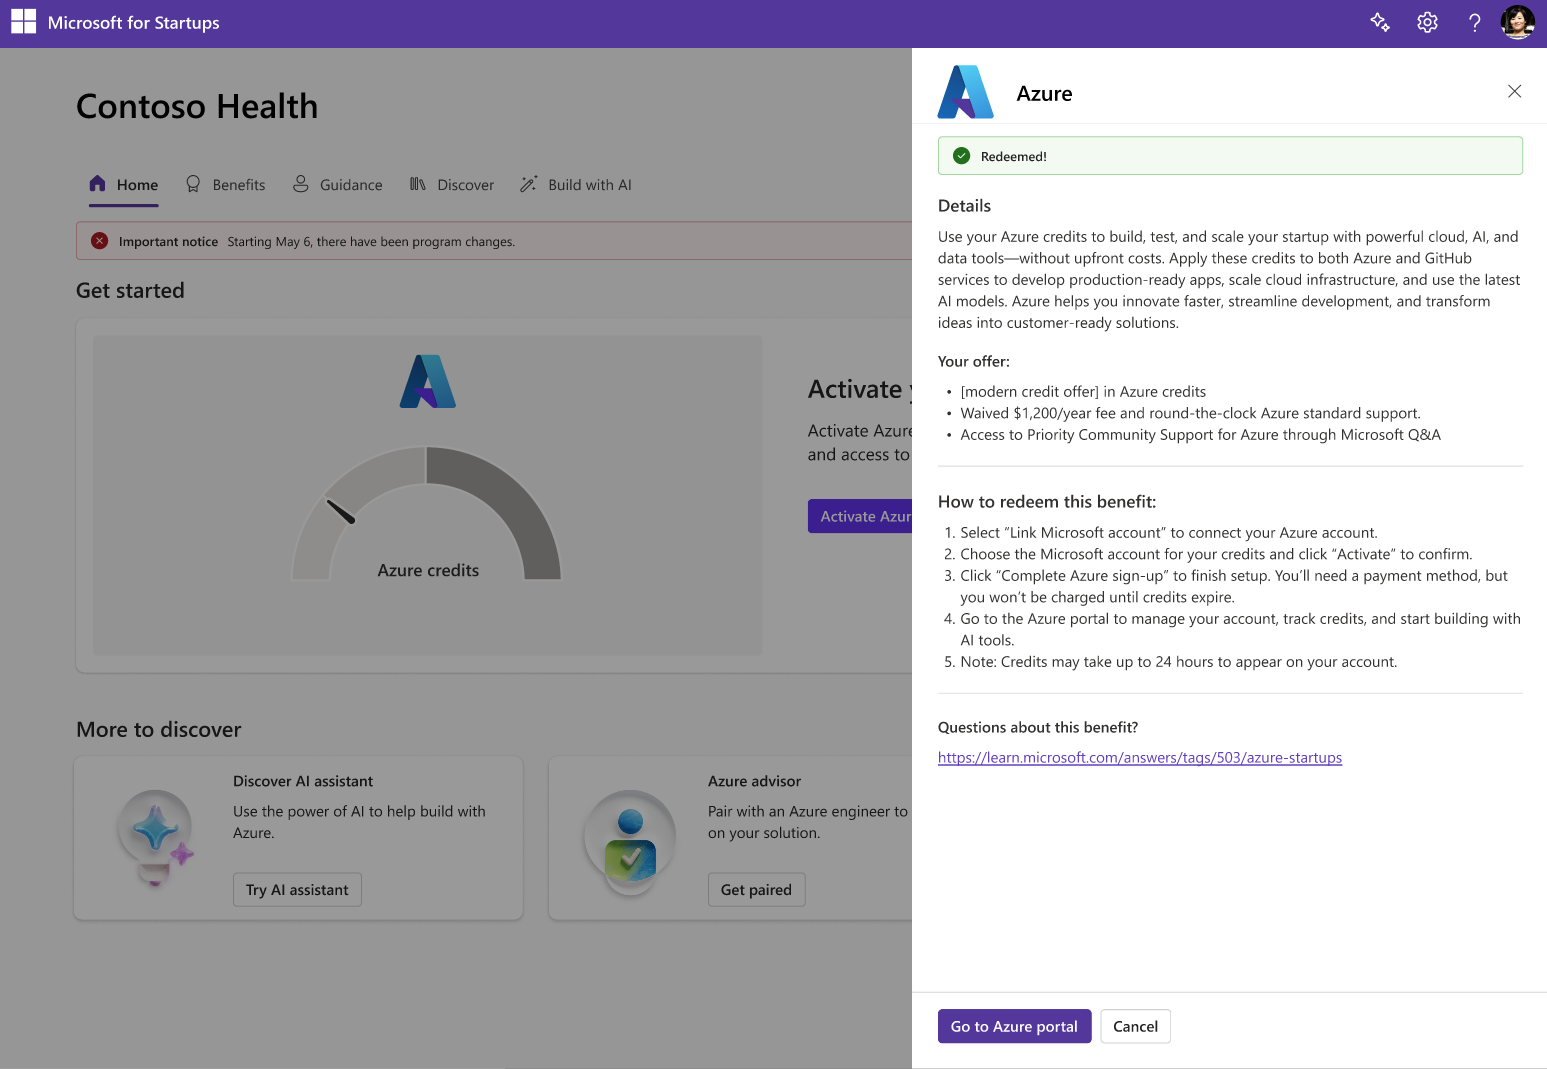
Task: Click the Go to Azure portal button
Action: 1014,1026
